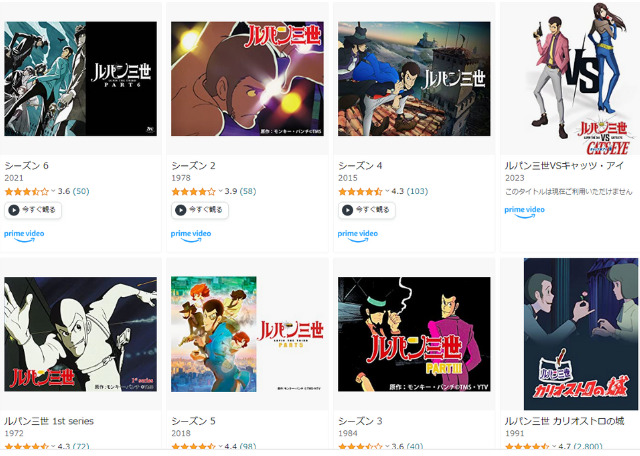Open the ルパン三世 1st series title

pyautogui.click(x=49, y=421)
